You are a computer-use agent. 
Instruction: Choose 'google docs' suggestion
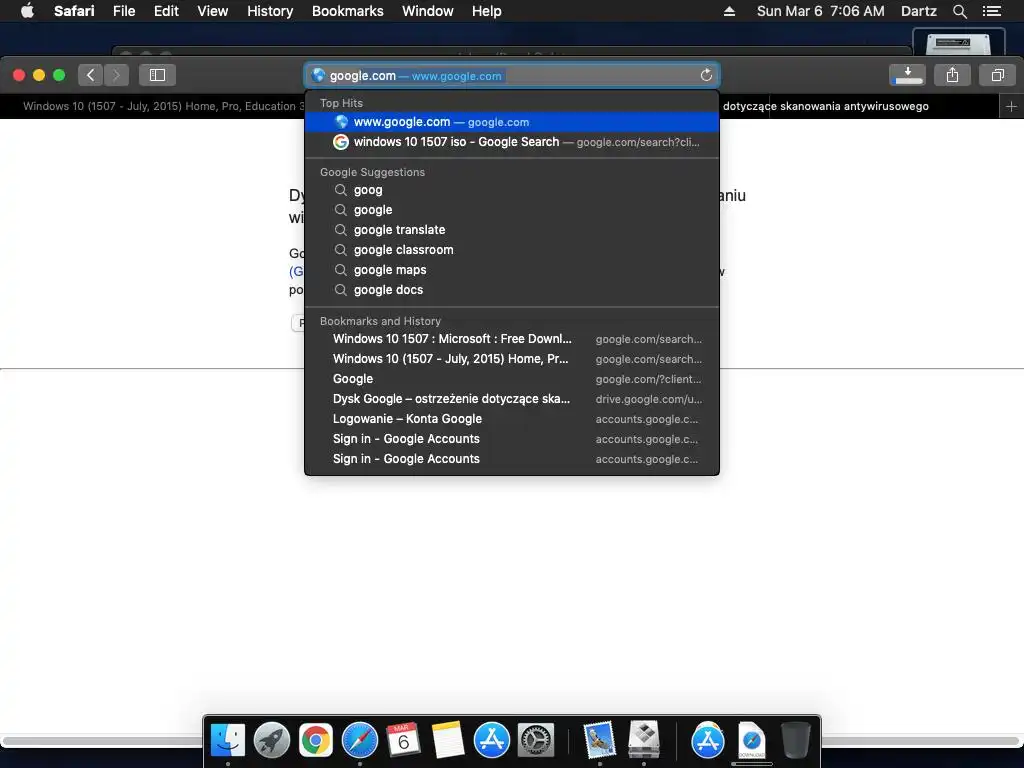click(512, 290)
